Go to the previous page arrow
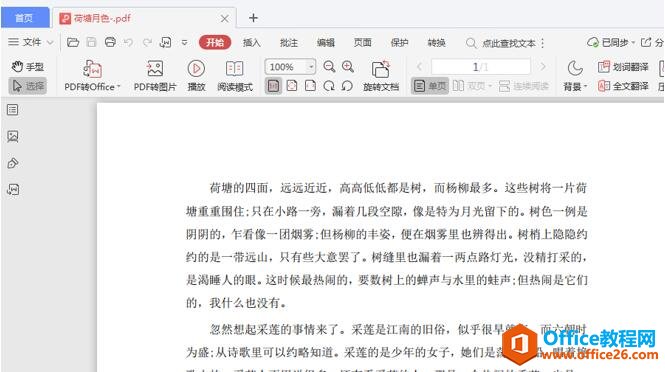 (x=419, y=67)
